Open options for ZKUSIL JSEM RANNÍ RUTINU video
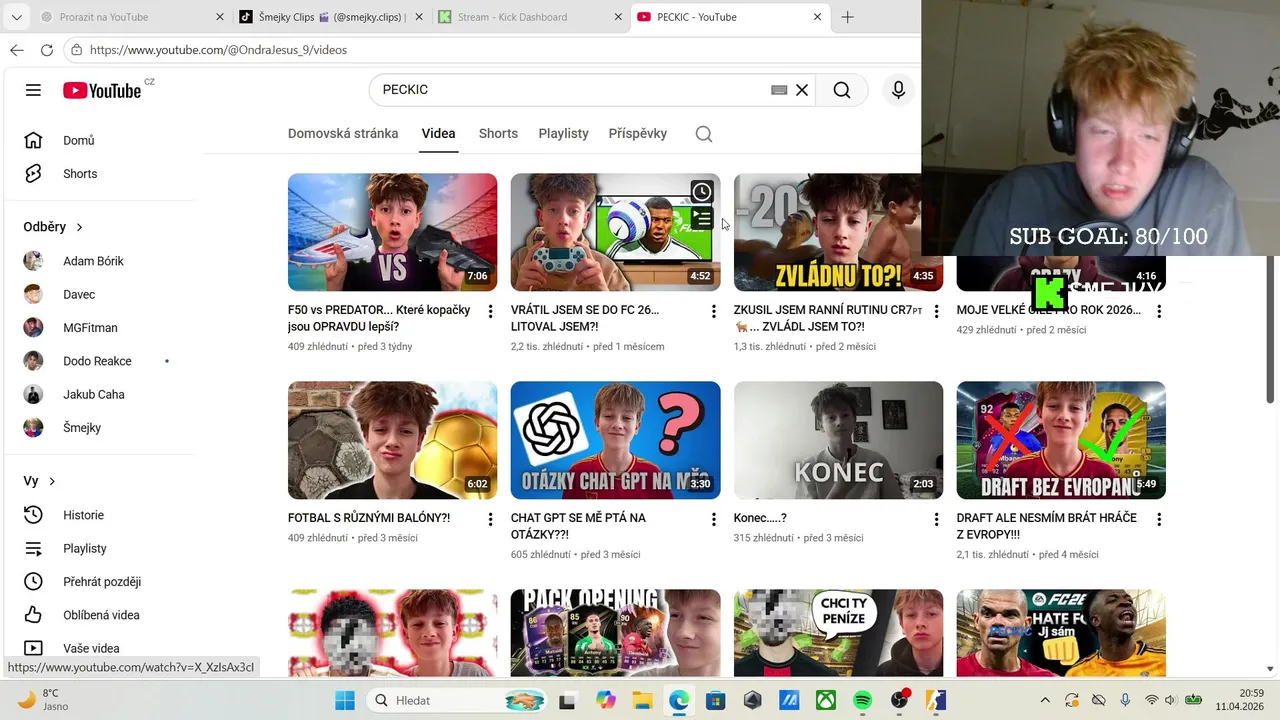Viewport: 1280px width, 720px height. click(x=936, y=312)
